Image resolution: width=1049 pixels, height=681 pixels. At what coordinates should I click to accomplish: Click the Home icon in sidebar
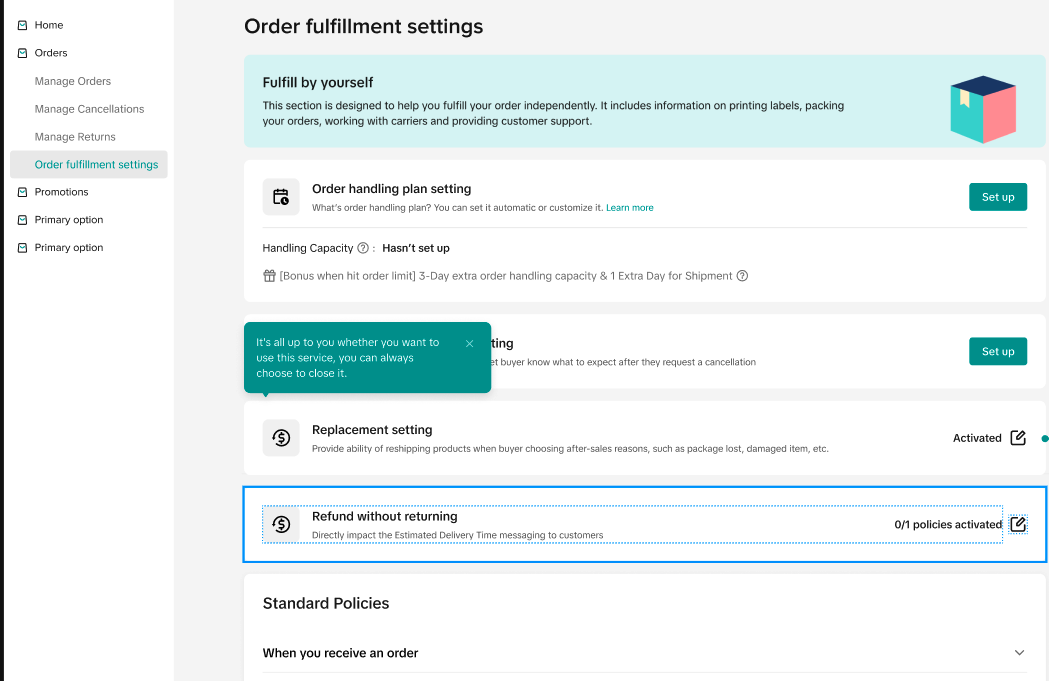[23, 25]
